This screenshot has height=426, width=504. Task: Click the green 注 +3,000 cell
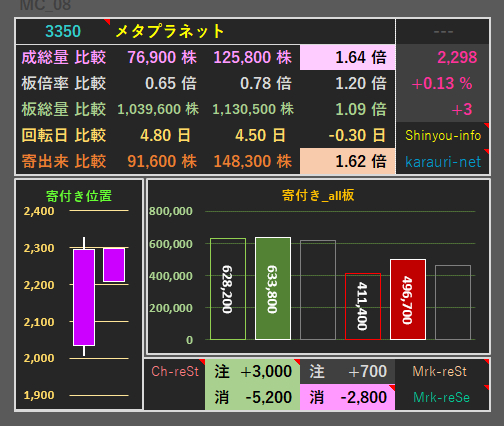click(252, 371)
